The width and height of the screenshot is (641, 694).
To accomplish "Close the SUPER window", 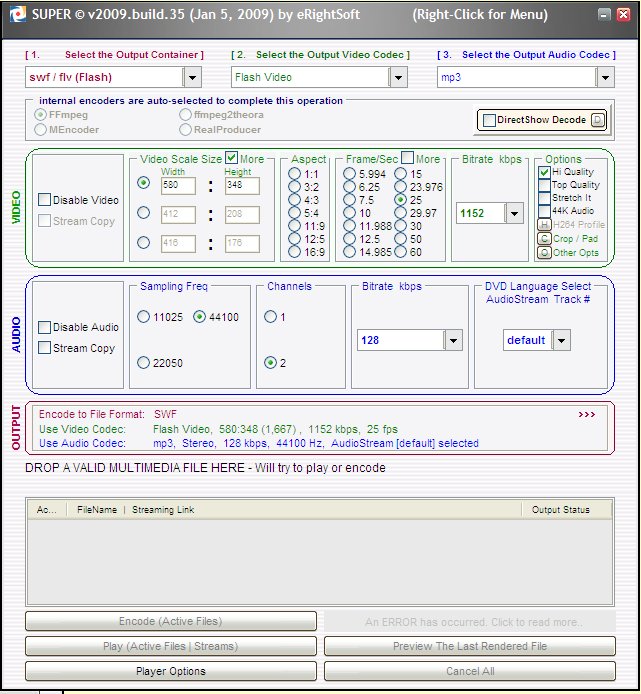I will [x=624, y=15].
